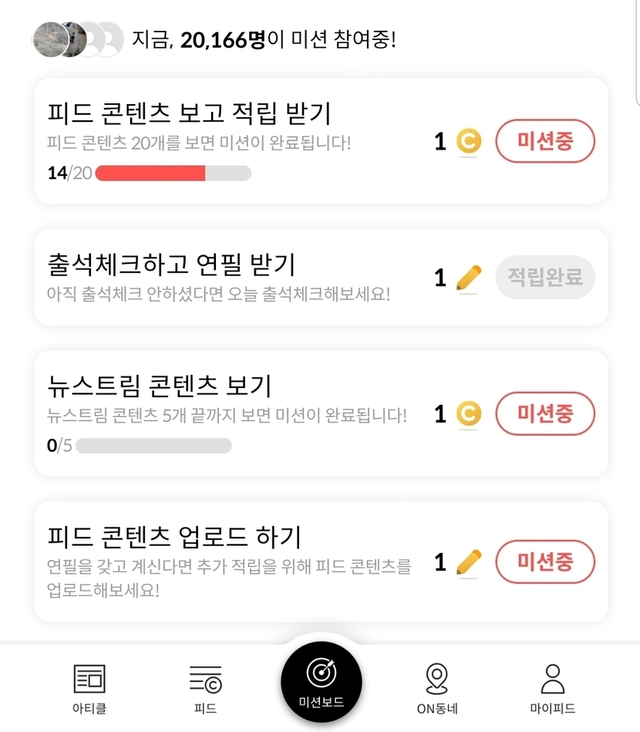Open 마이피드 profile icon
The image size is (640, 732).
point(552,678)
